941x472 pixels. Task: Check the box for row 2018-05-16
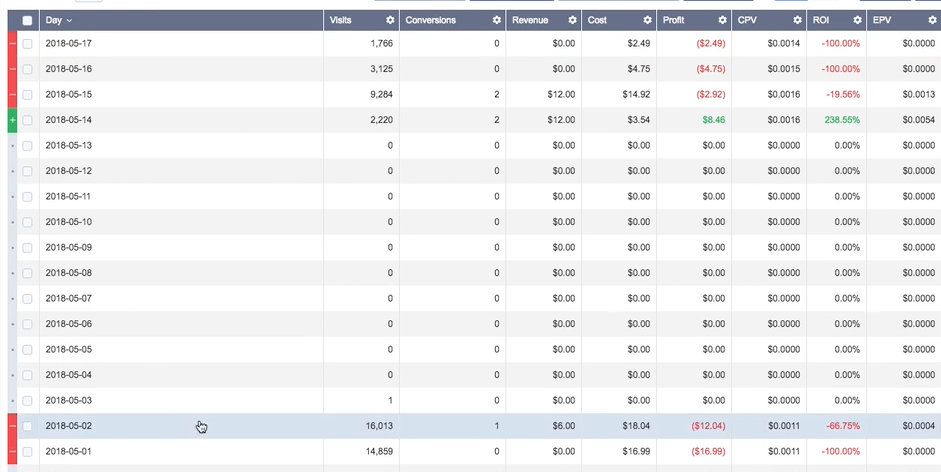(x=27, y=69)
